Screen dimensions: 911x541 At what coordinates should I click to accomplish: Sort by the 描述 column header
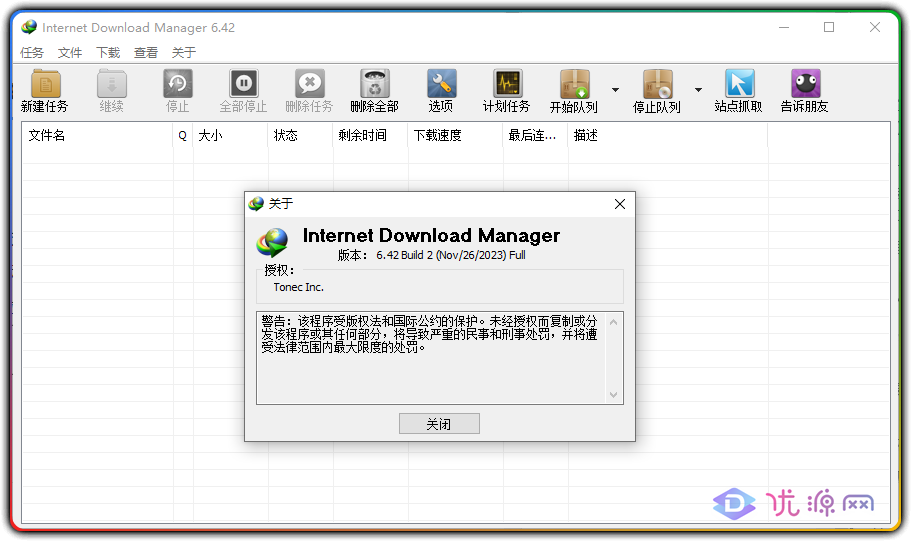click(x=668, y=135)
